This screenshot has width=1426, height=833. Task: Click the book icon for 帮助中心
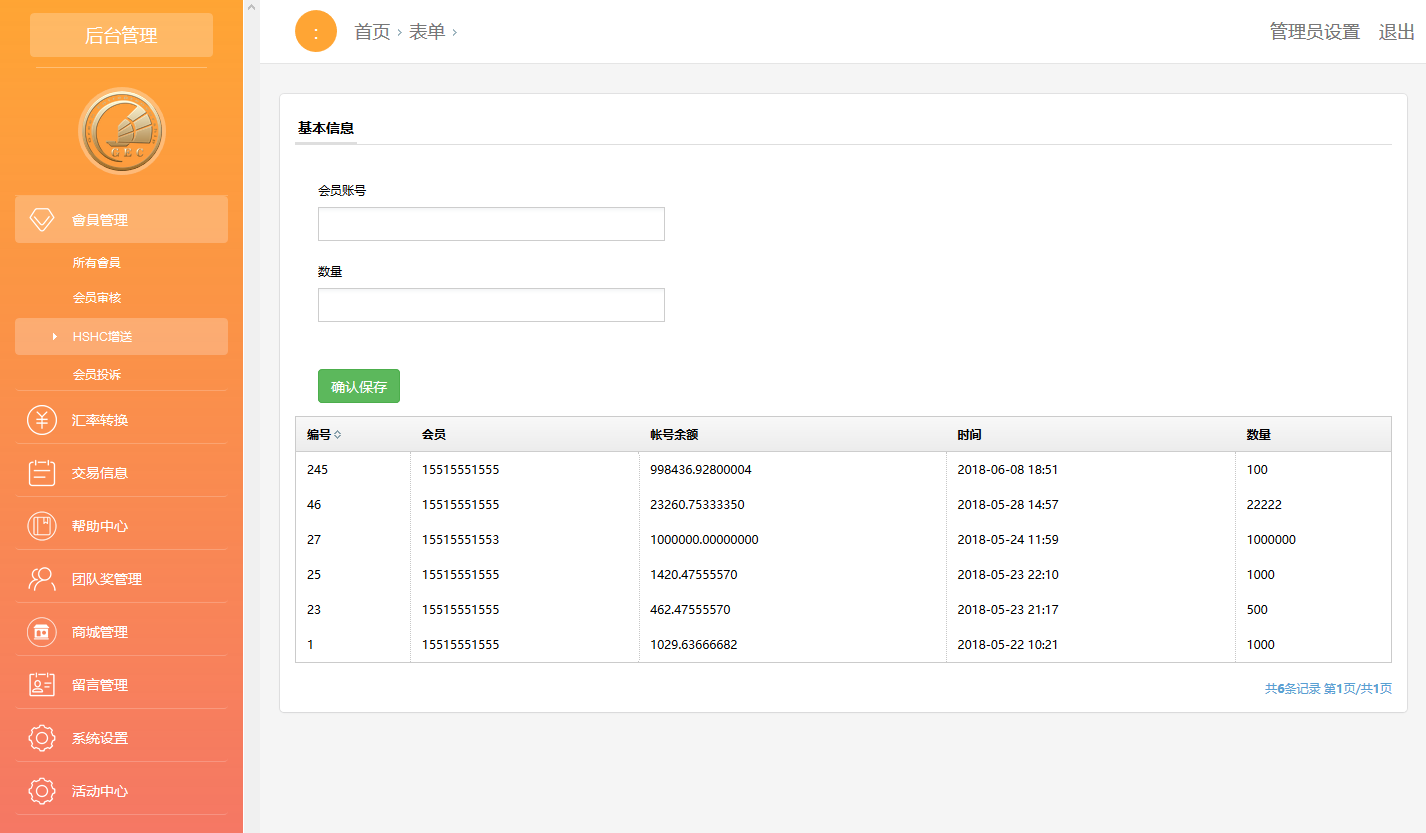pyautogui.click(x=42, y=526)
